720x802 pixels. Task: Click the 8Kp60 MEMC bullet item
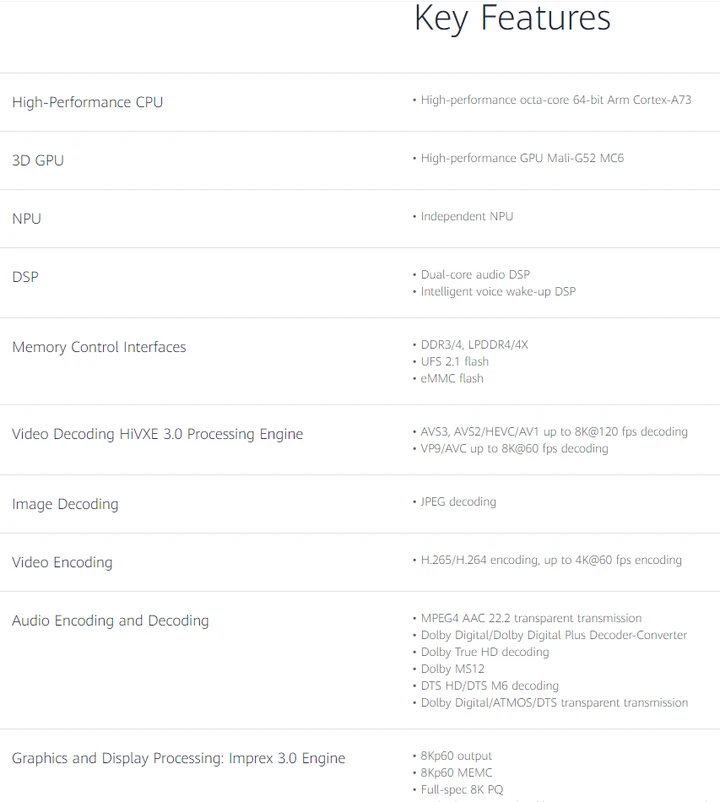(456, 772)
